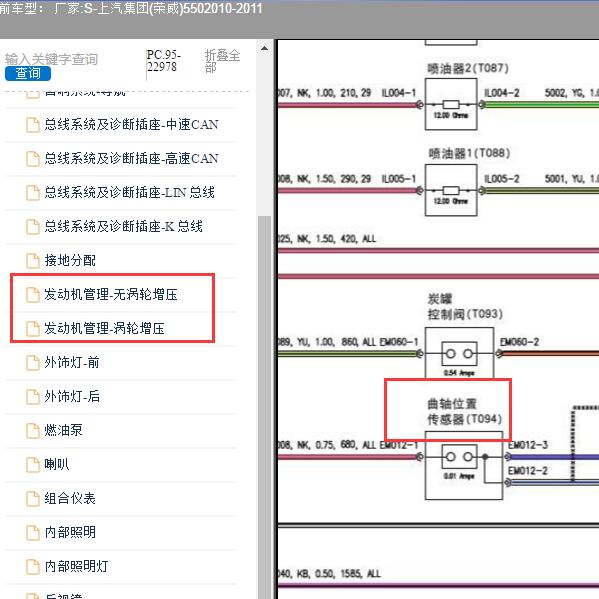Image resolution: width=599 pixels, height=599 pixels.
Task: Open 总线系统及诊断插座-中速CAN entry
Action: tap(131, 125)
